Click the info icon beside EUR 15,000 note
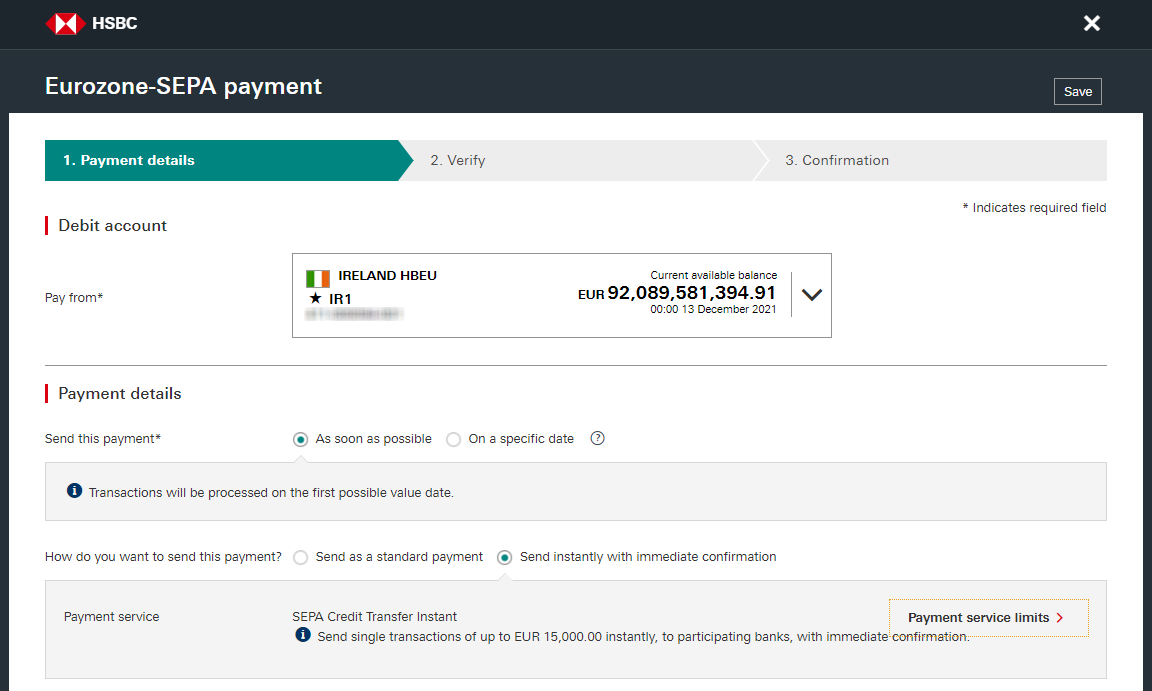The width and height of the screenshot is (1152, 691). click(x=303, y=634)
